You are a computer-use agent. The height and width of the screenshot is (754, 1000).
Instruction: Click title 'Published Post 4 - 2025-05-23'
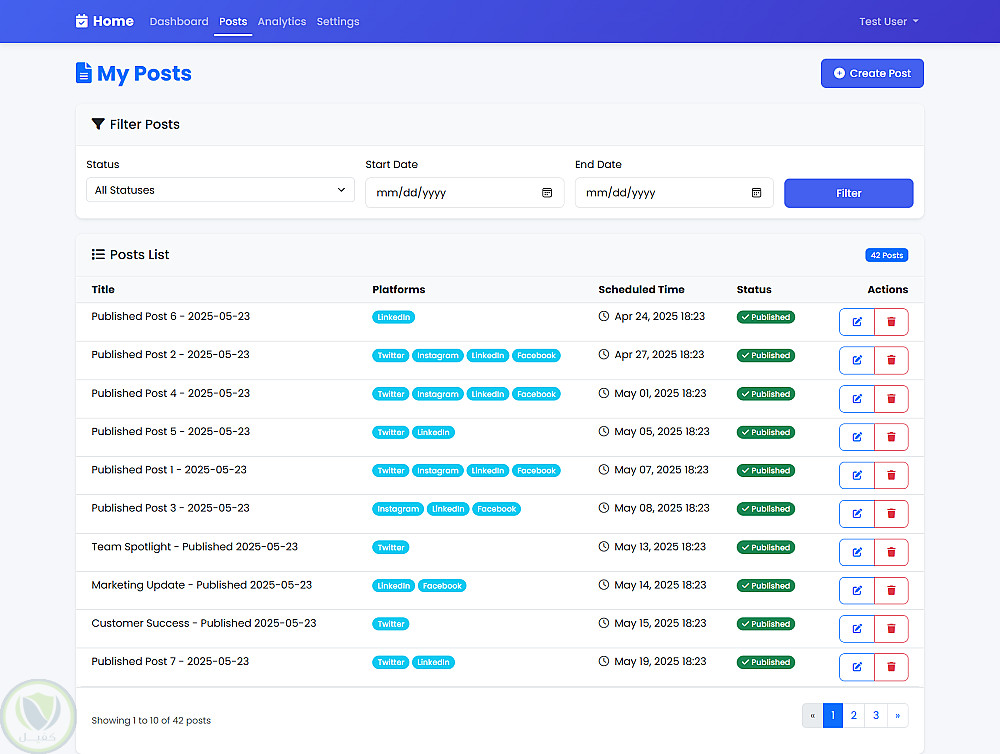tap(170, 394)
